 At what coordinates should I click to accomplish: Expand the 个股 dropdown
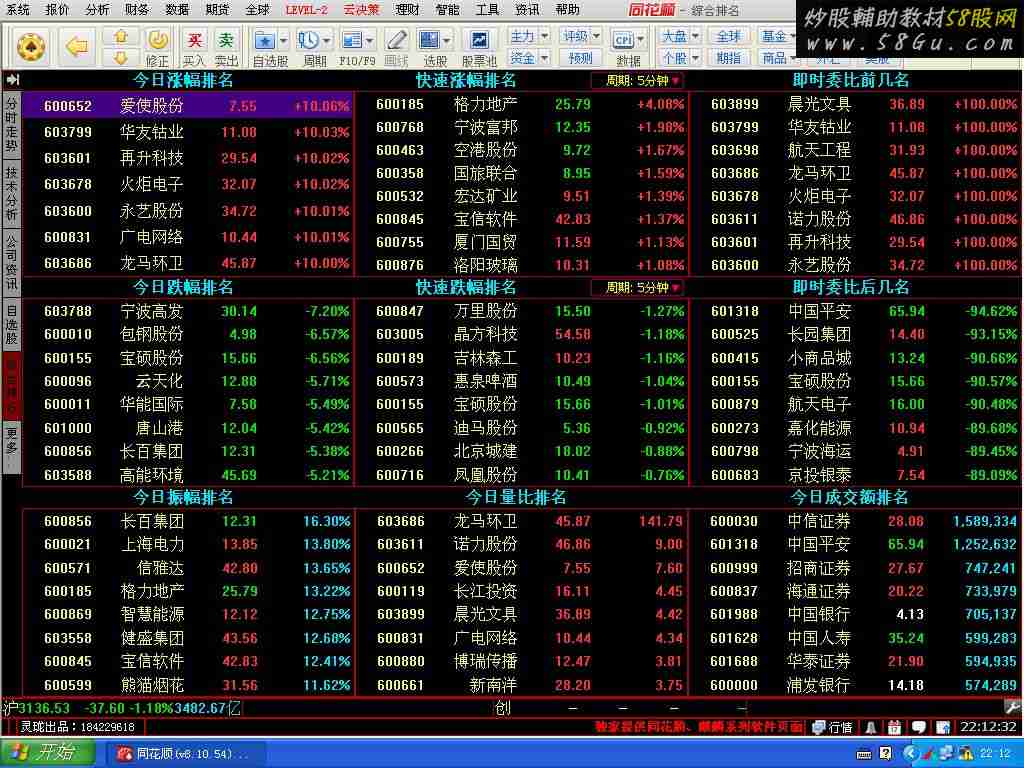tap(695, 58)
